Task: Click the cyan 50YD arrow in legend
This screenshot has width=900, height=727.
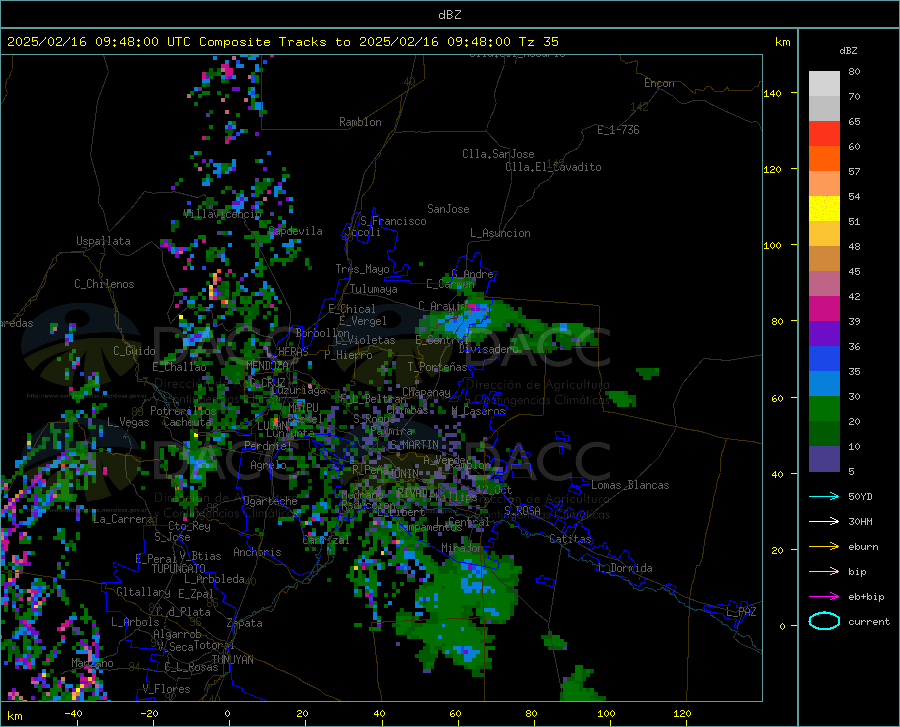Action: (824, 496)
